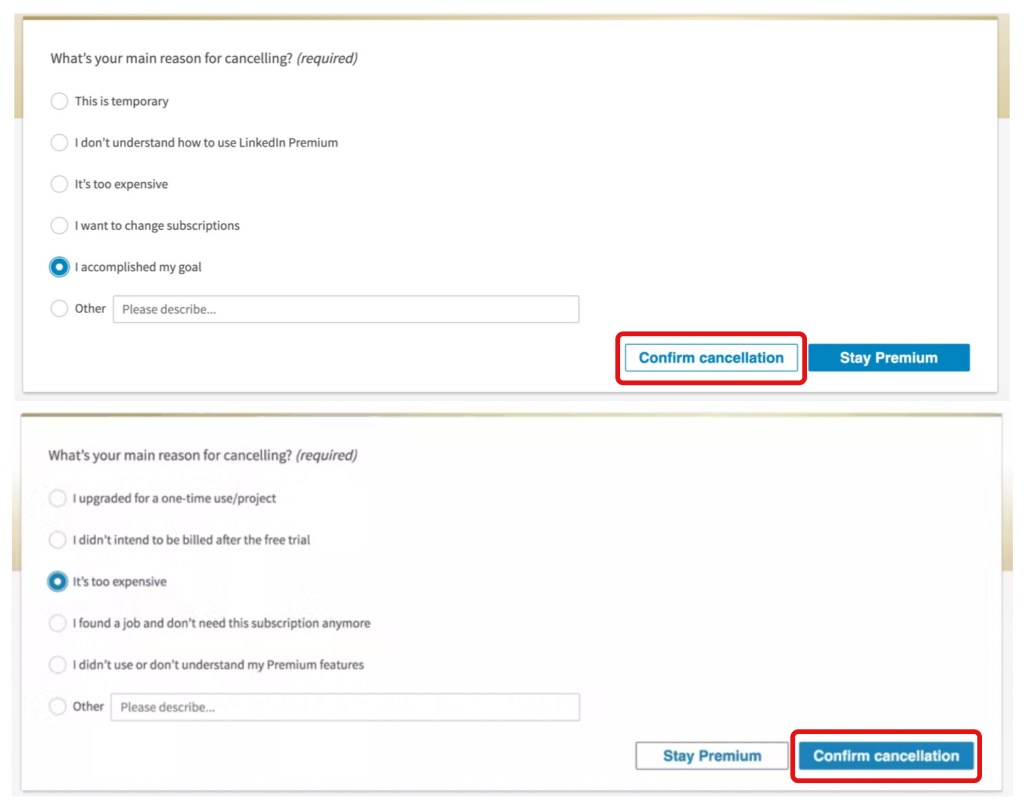Select "I accomplished my goal" radio button
The height and width of the screenshot is (810, 1024).
click(x=59, y=267)
